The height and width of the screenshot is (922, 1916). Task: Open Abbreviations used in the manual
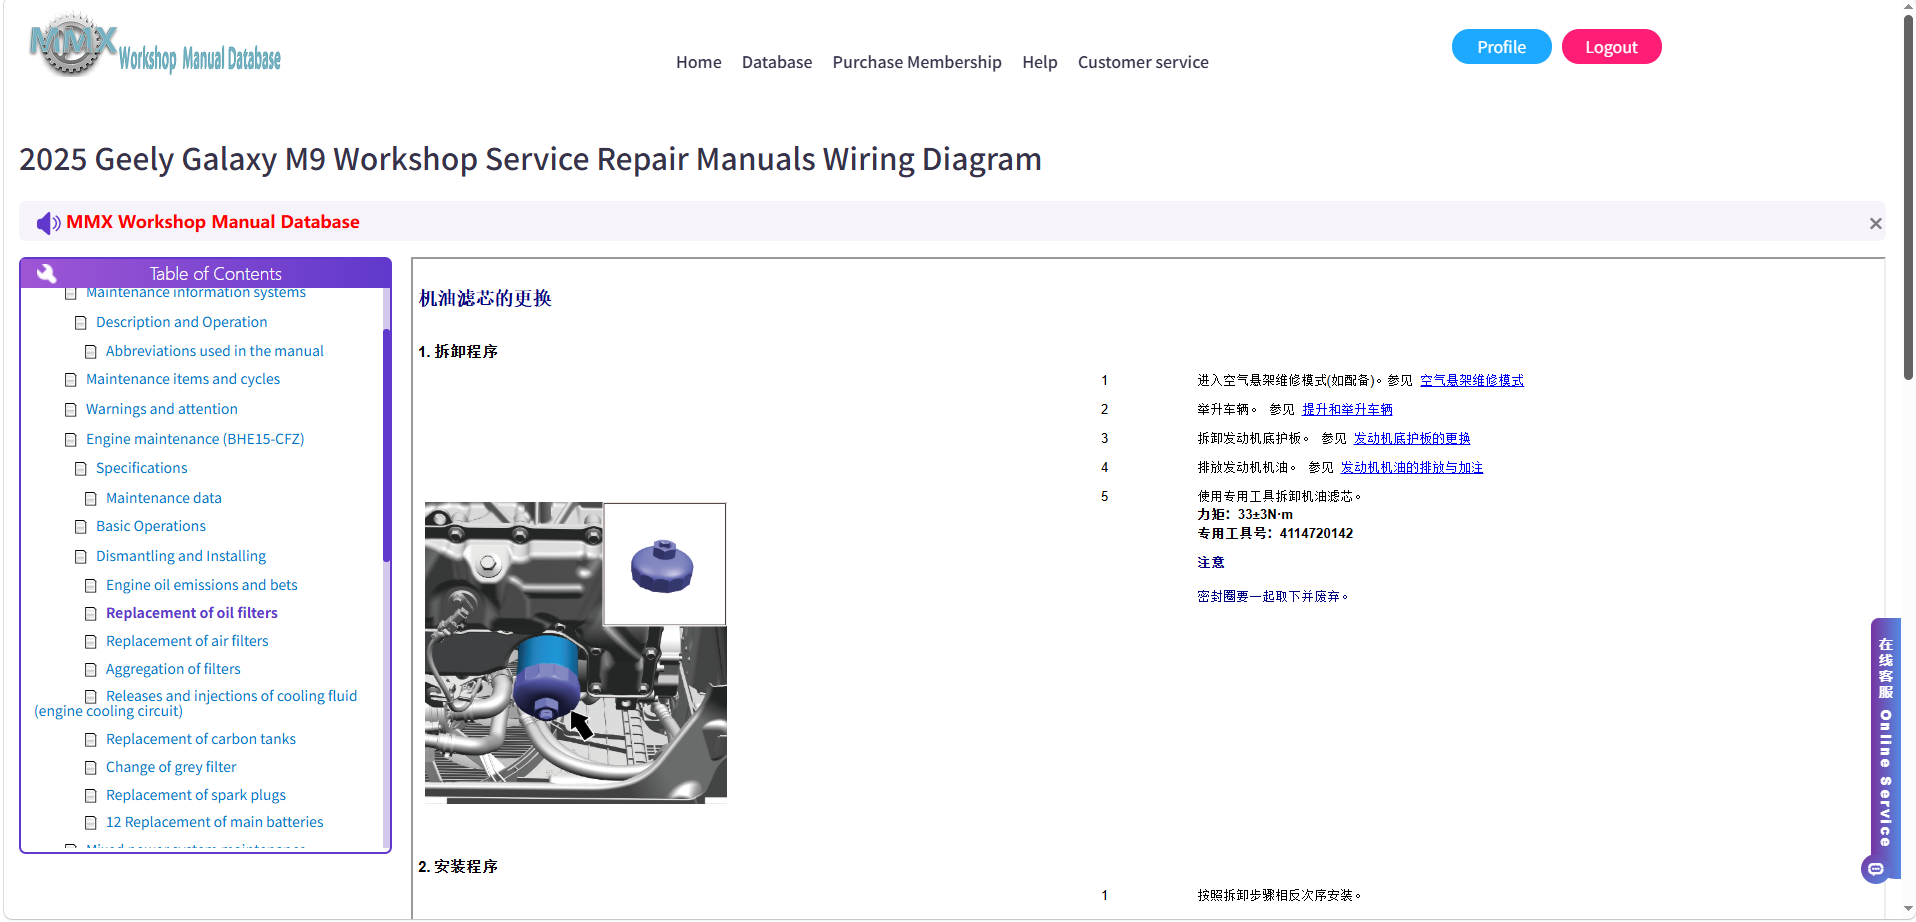coord(214,351)
